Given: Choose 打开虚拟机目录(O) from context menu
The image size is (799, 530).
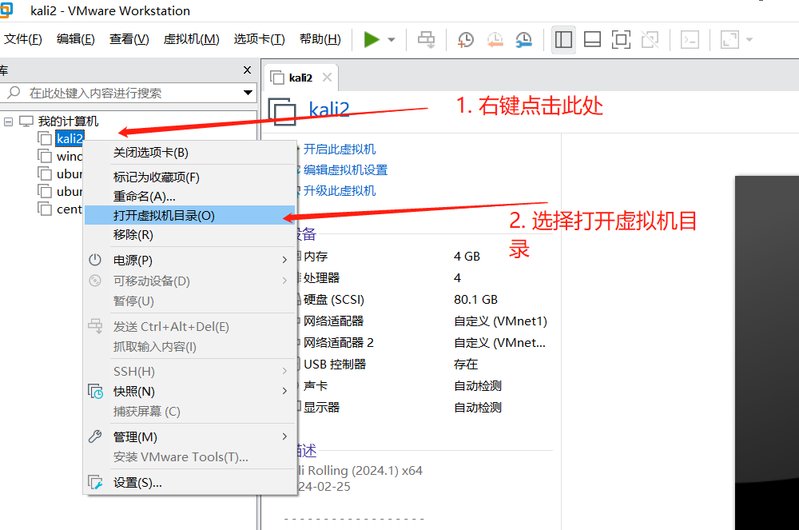Looking at the screenshot, I should 190,216.
